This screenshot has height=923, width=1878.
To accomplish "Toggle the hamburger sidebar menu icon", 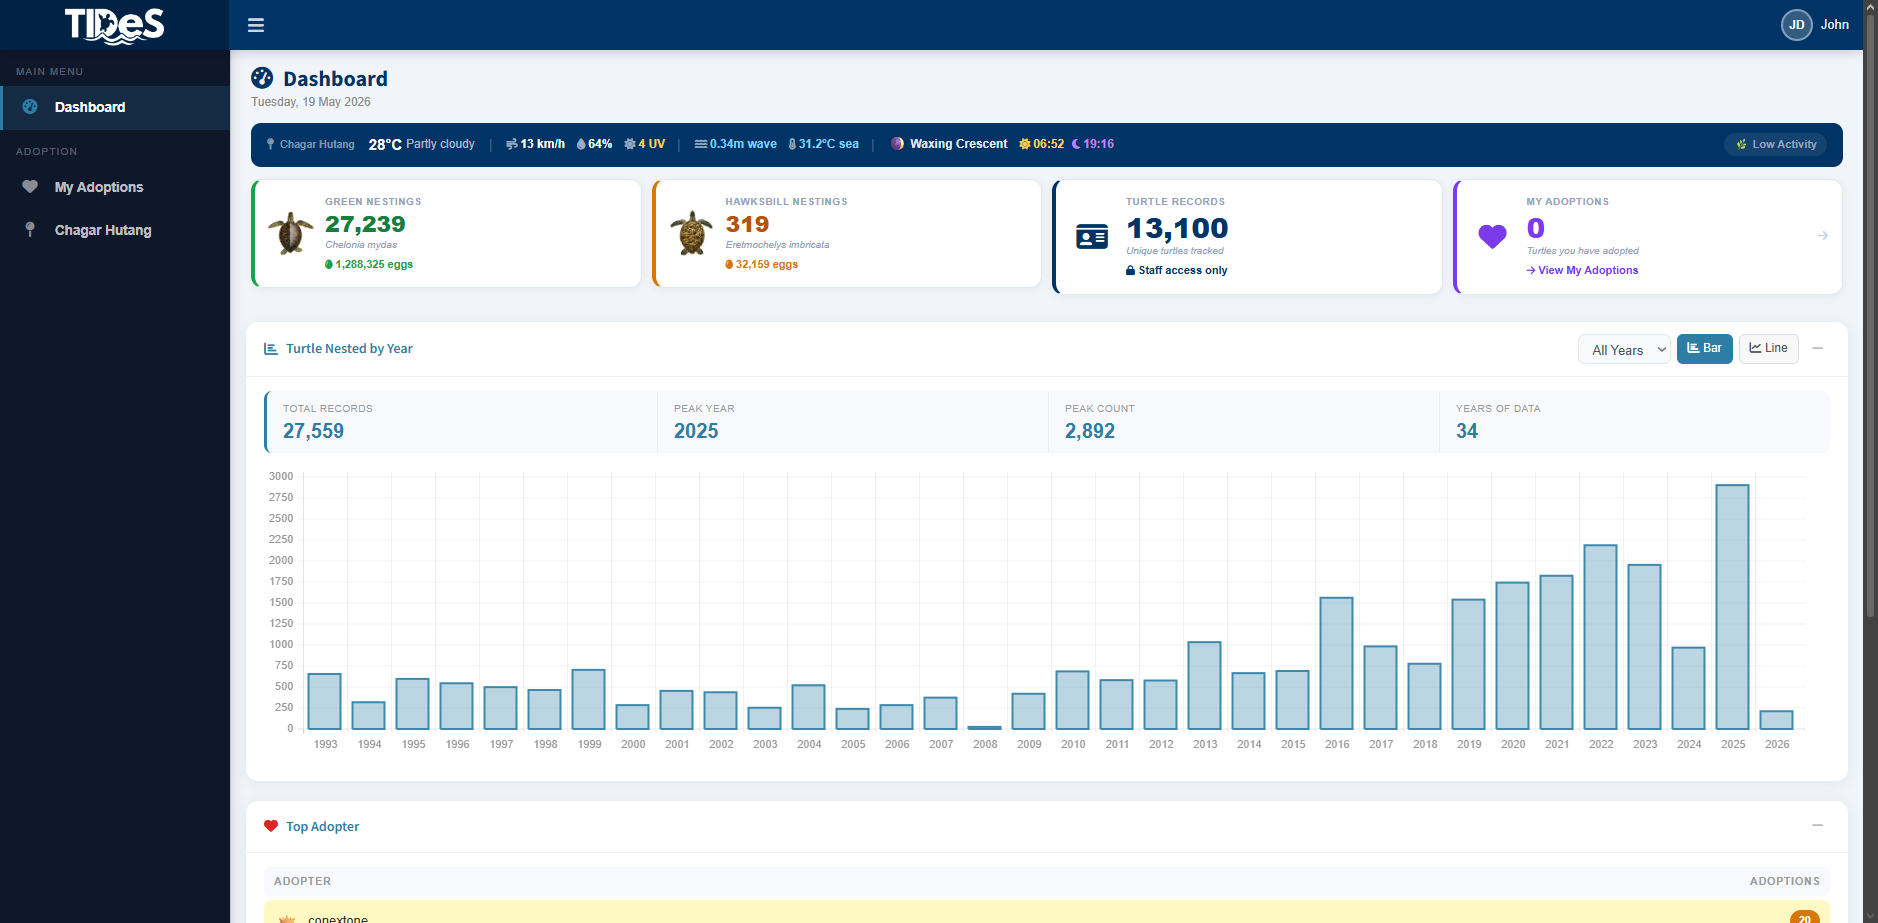I will click(256, 25).
